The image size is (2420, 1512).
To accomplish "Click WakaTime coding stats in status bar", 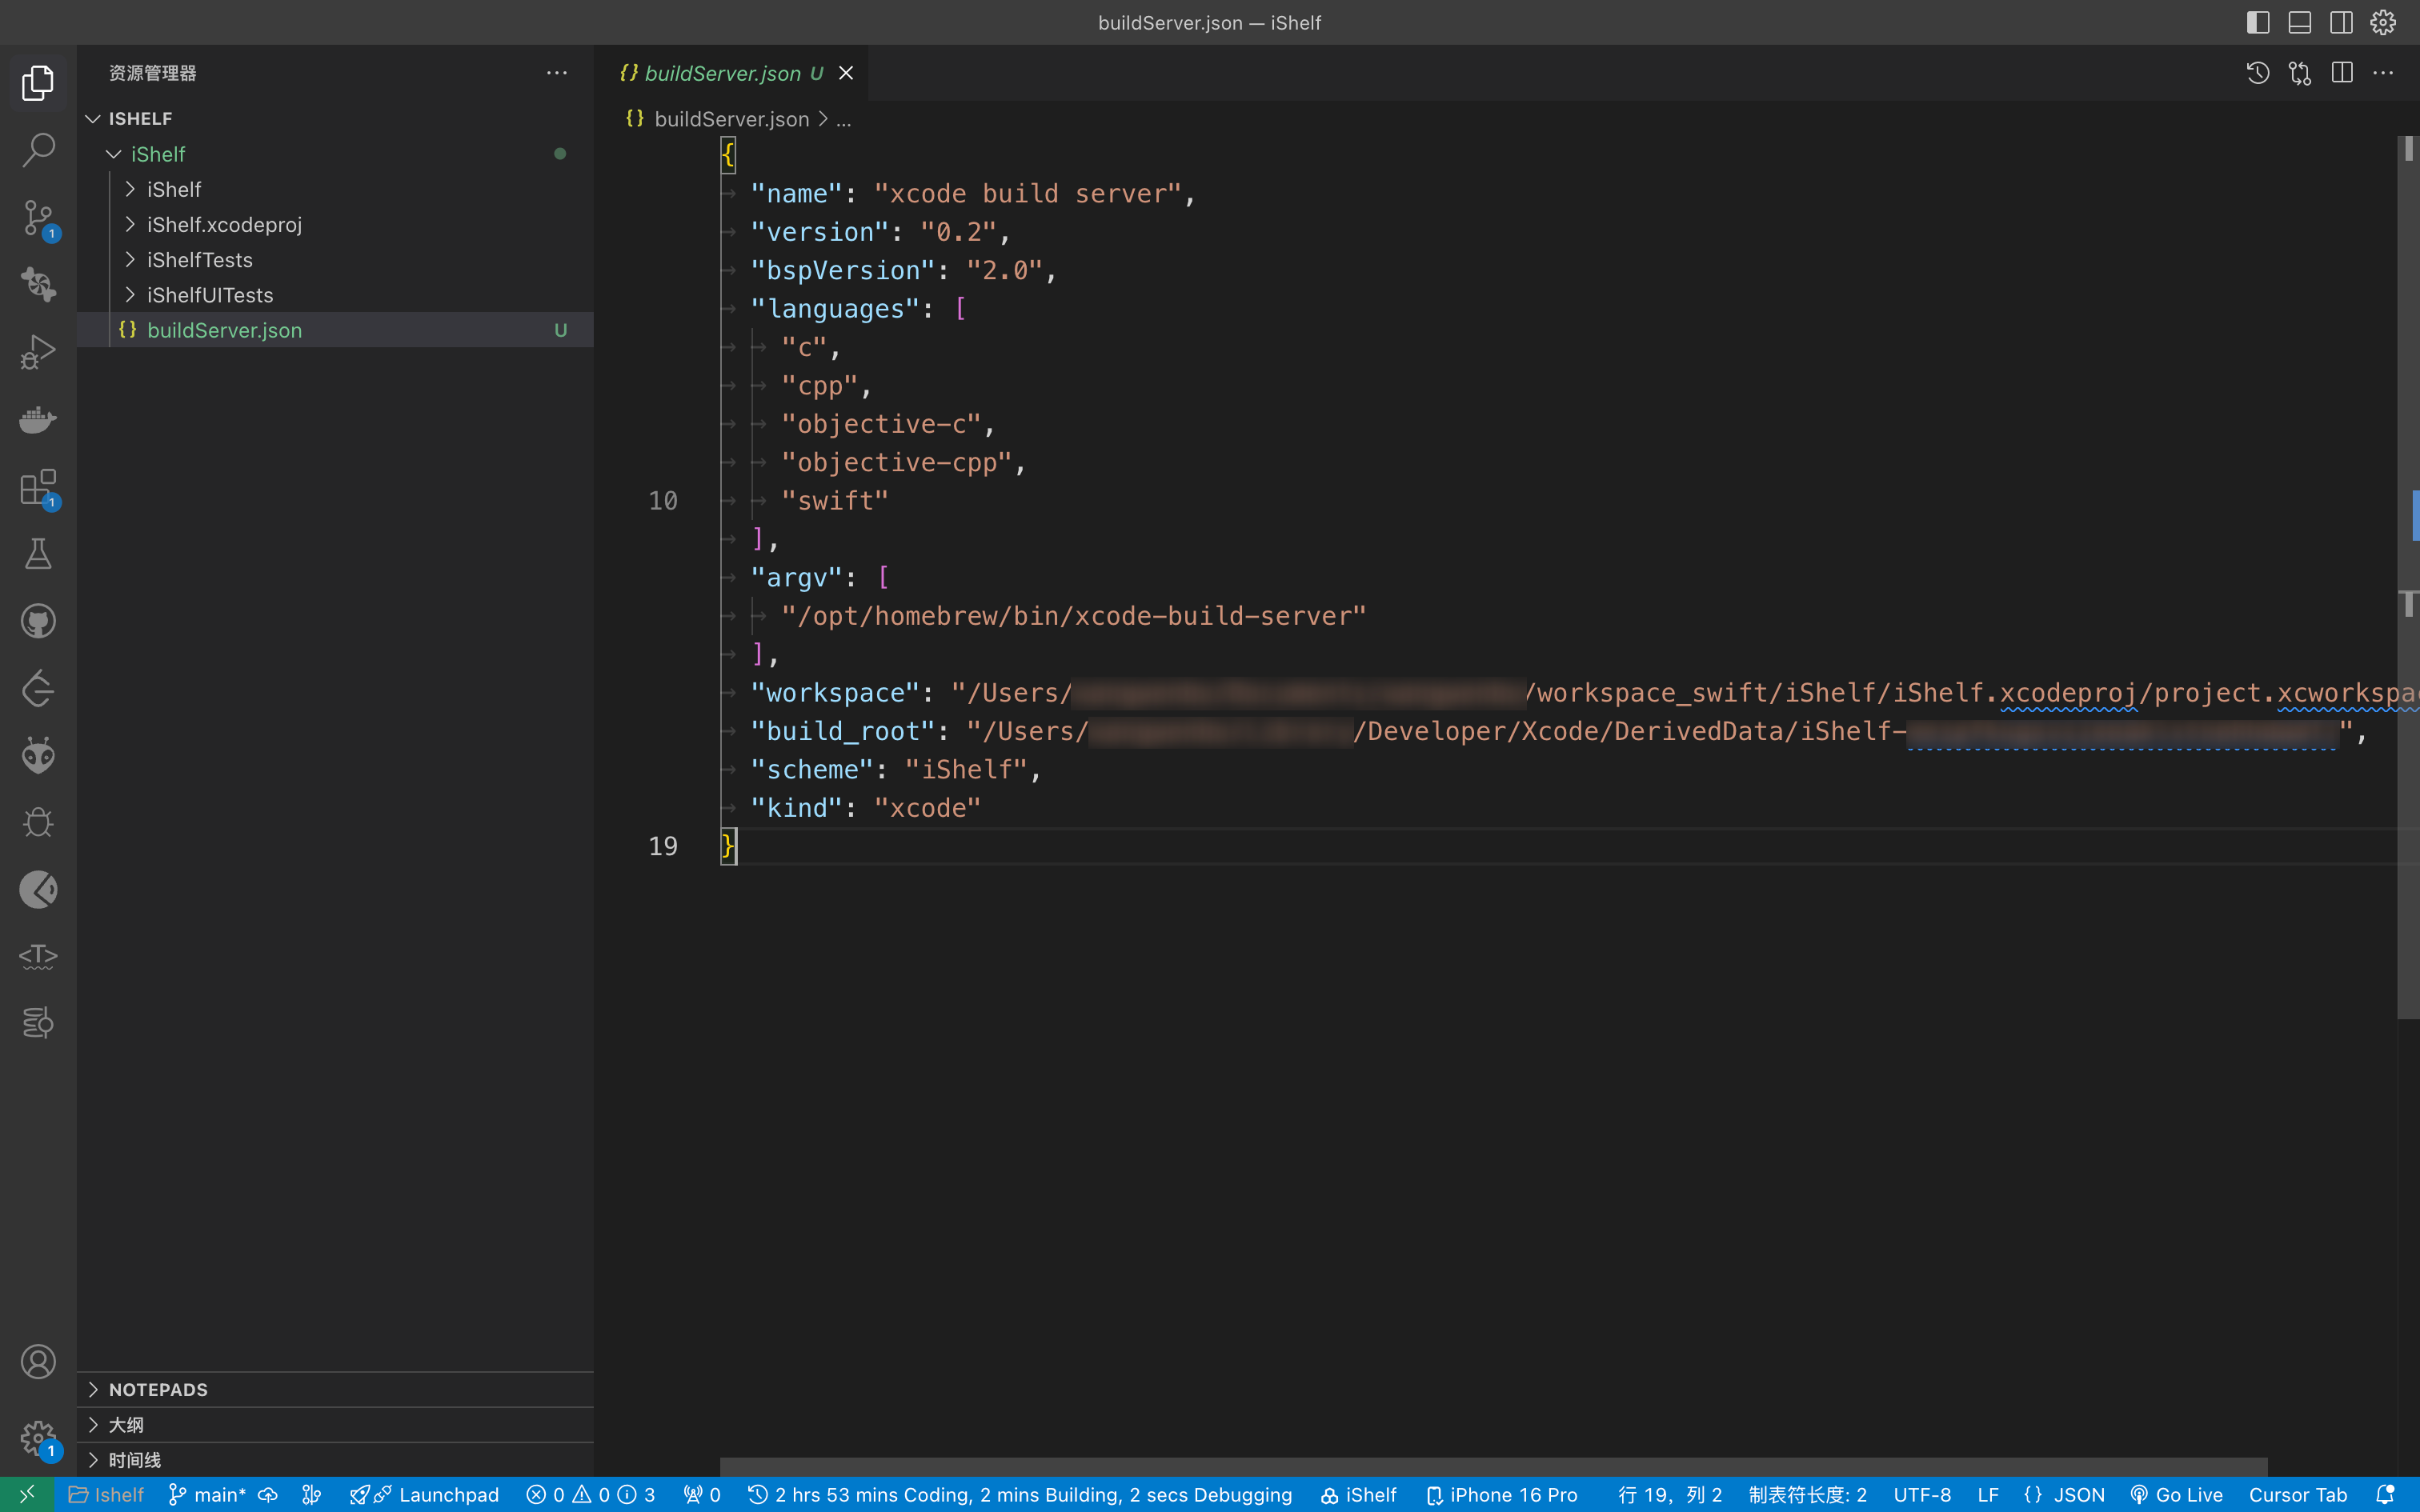I will (x=1020, y=1494).
